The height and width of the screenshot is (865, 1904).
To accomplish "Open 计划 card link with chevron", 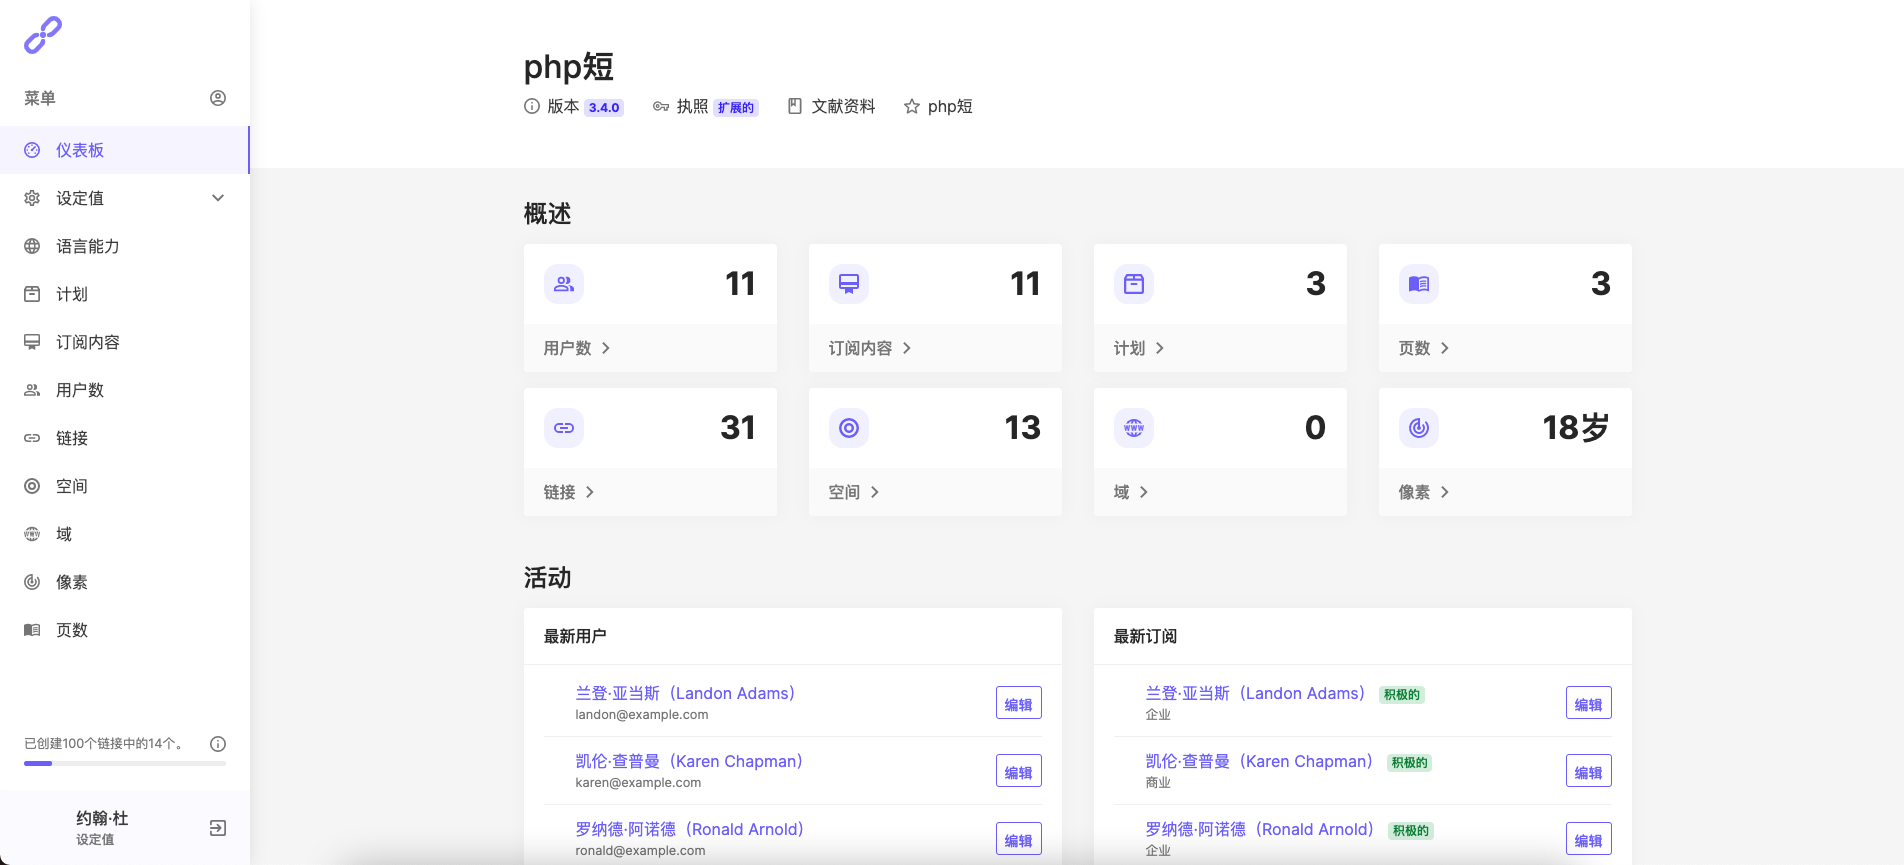I will tap(1139, 348).
